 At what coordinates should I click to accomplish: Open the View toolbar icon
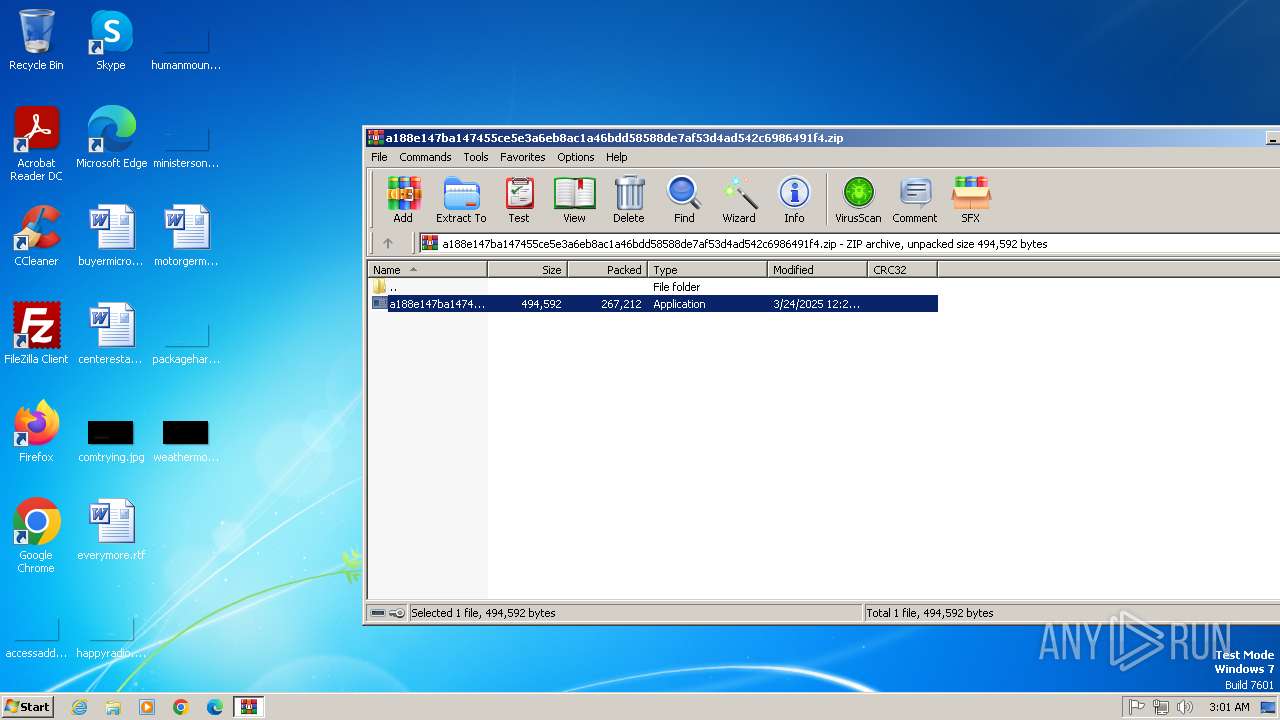click(x=574, y=199)
